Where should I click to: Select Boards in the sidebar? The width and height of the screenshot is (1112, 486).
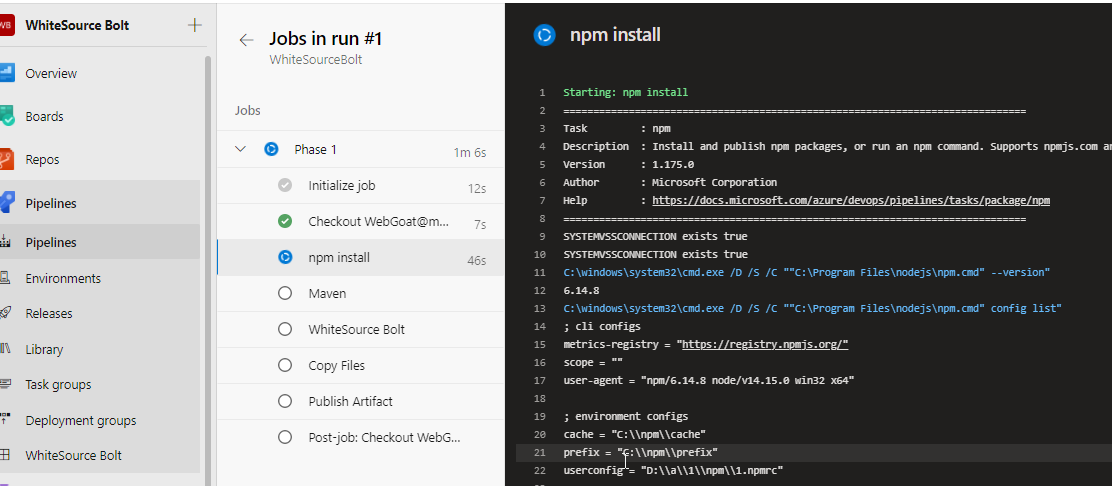coord(45,116)
